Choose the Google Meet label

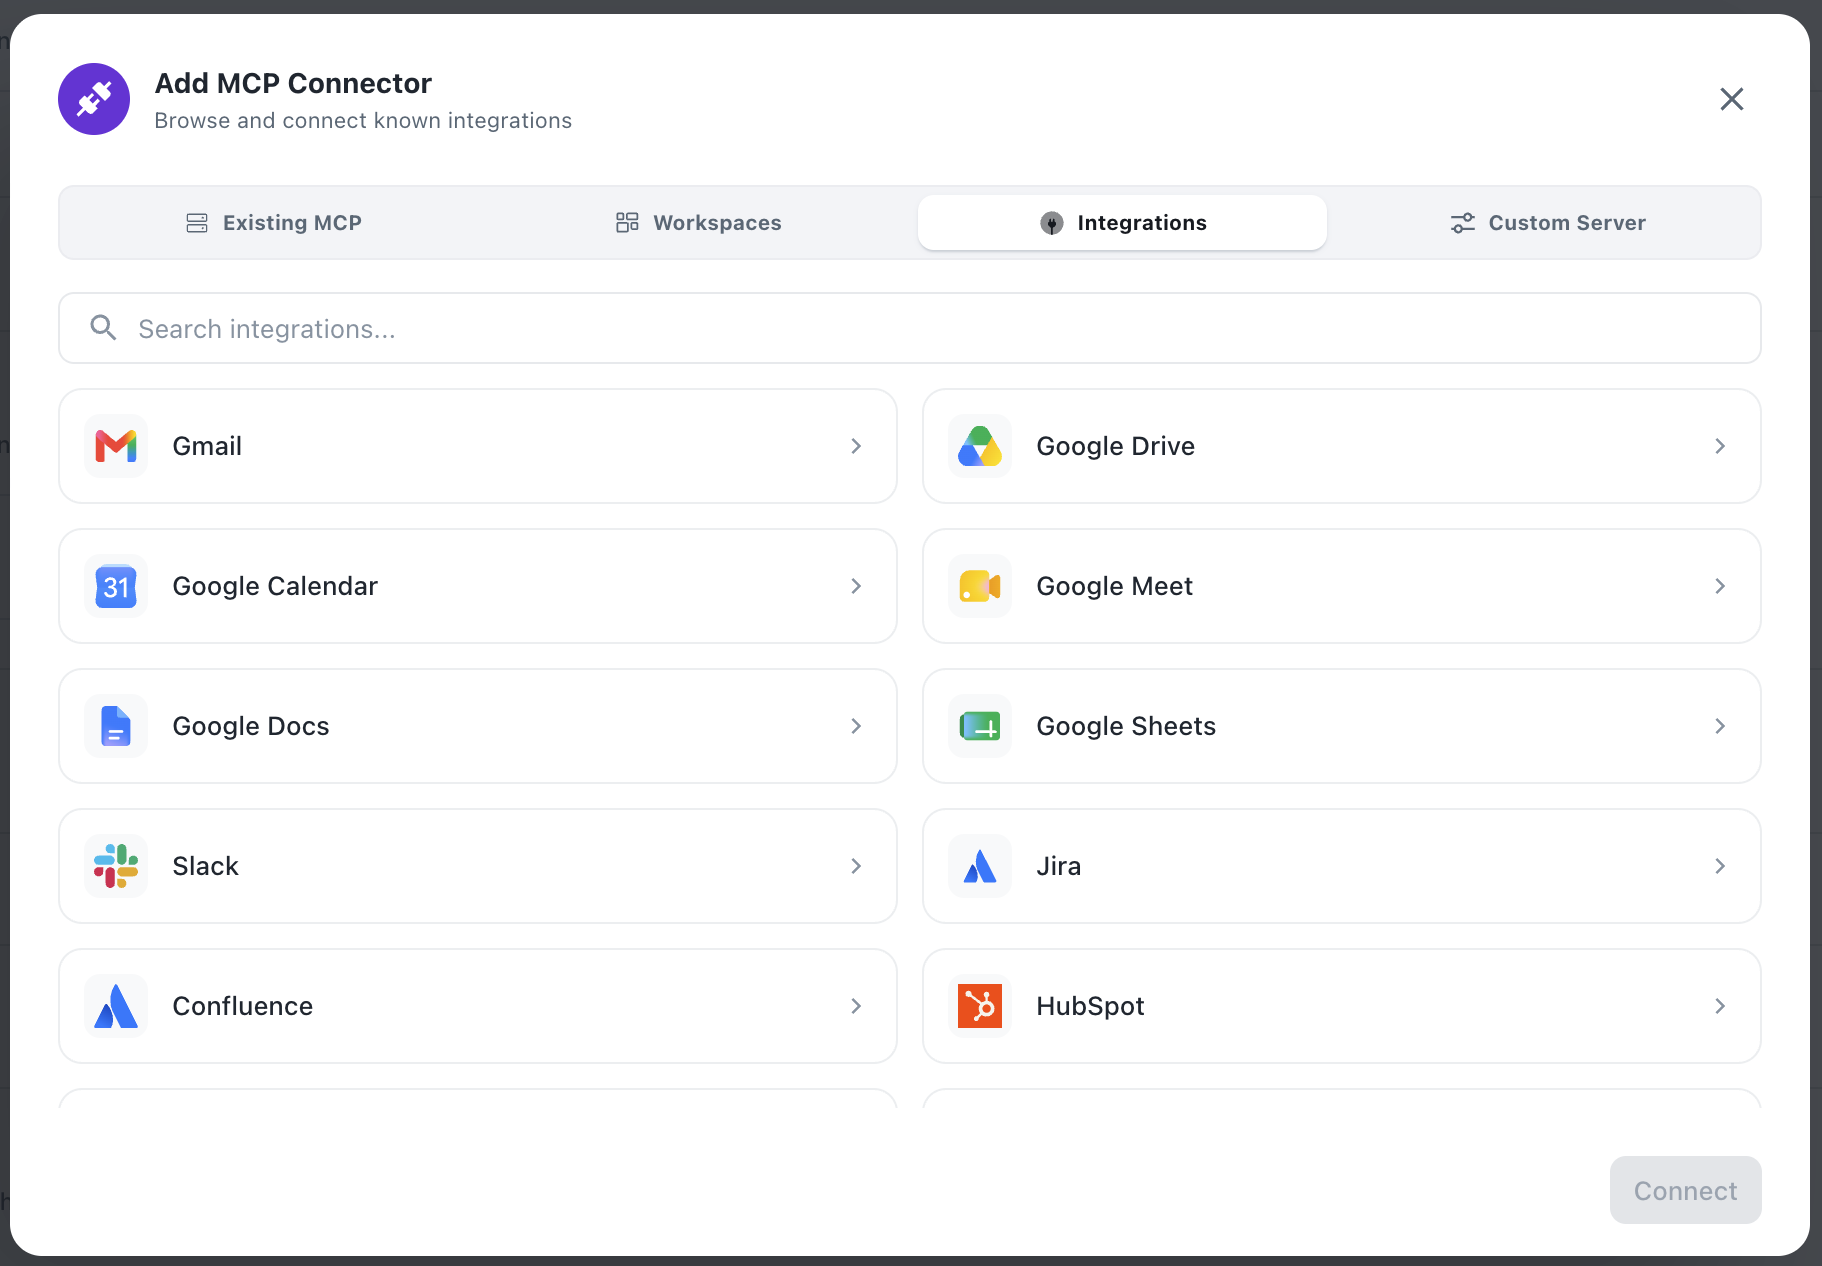point(1115,586)
